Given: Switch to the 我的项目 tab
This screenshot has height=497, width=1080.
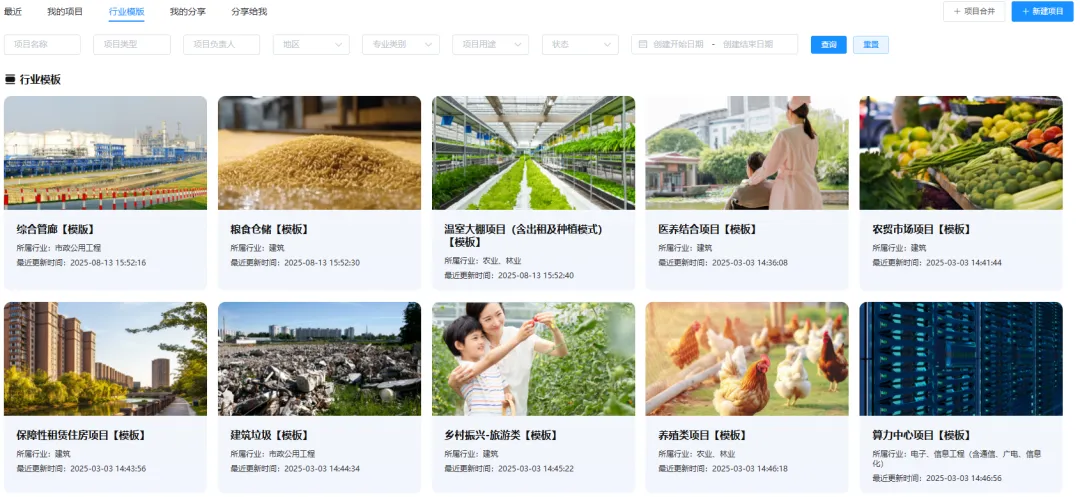Looking at the screenshot, I should coord(65,12).
